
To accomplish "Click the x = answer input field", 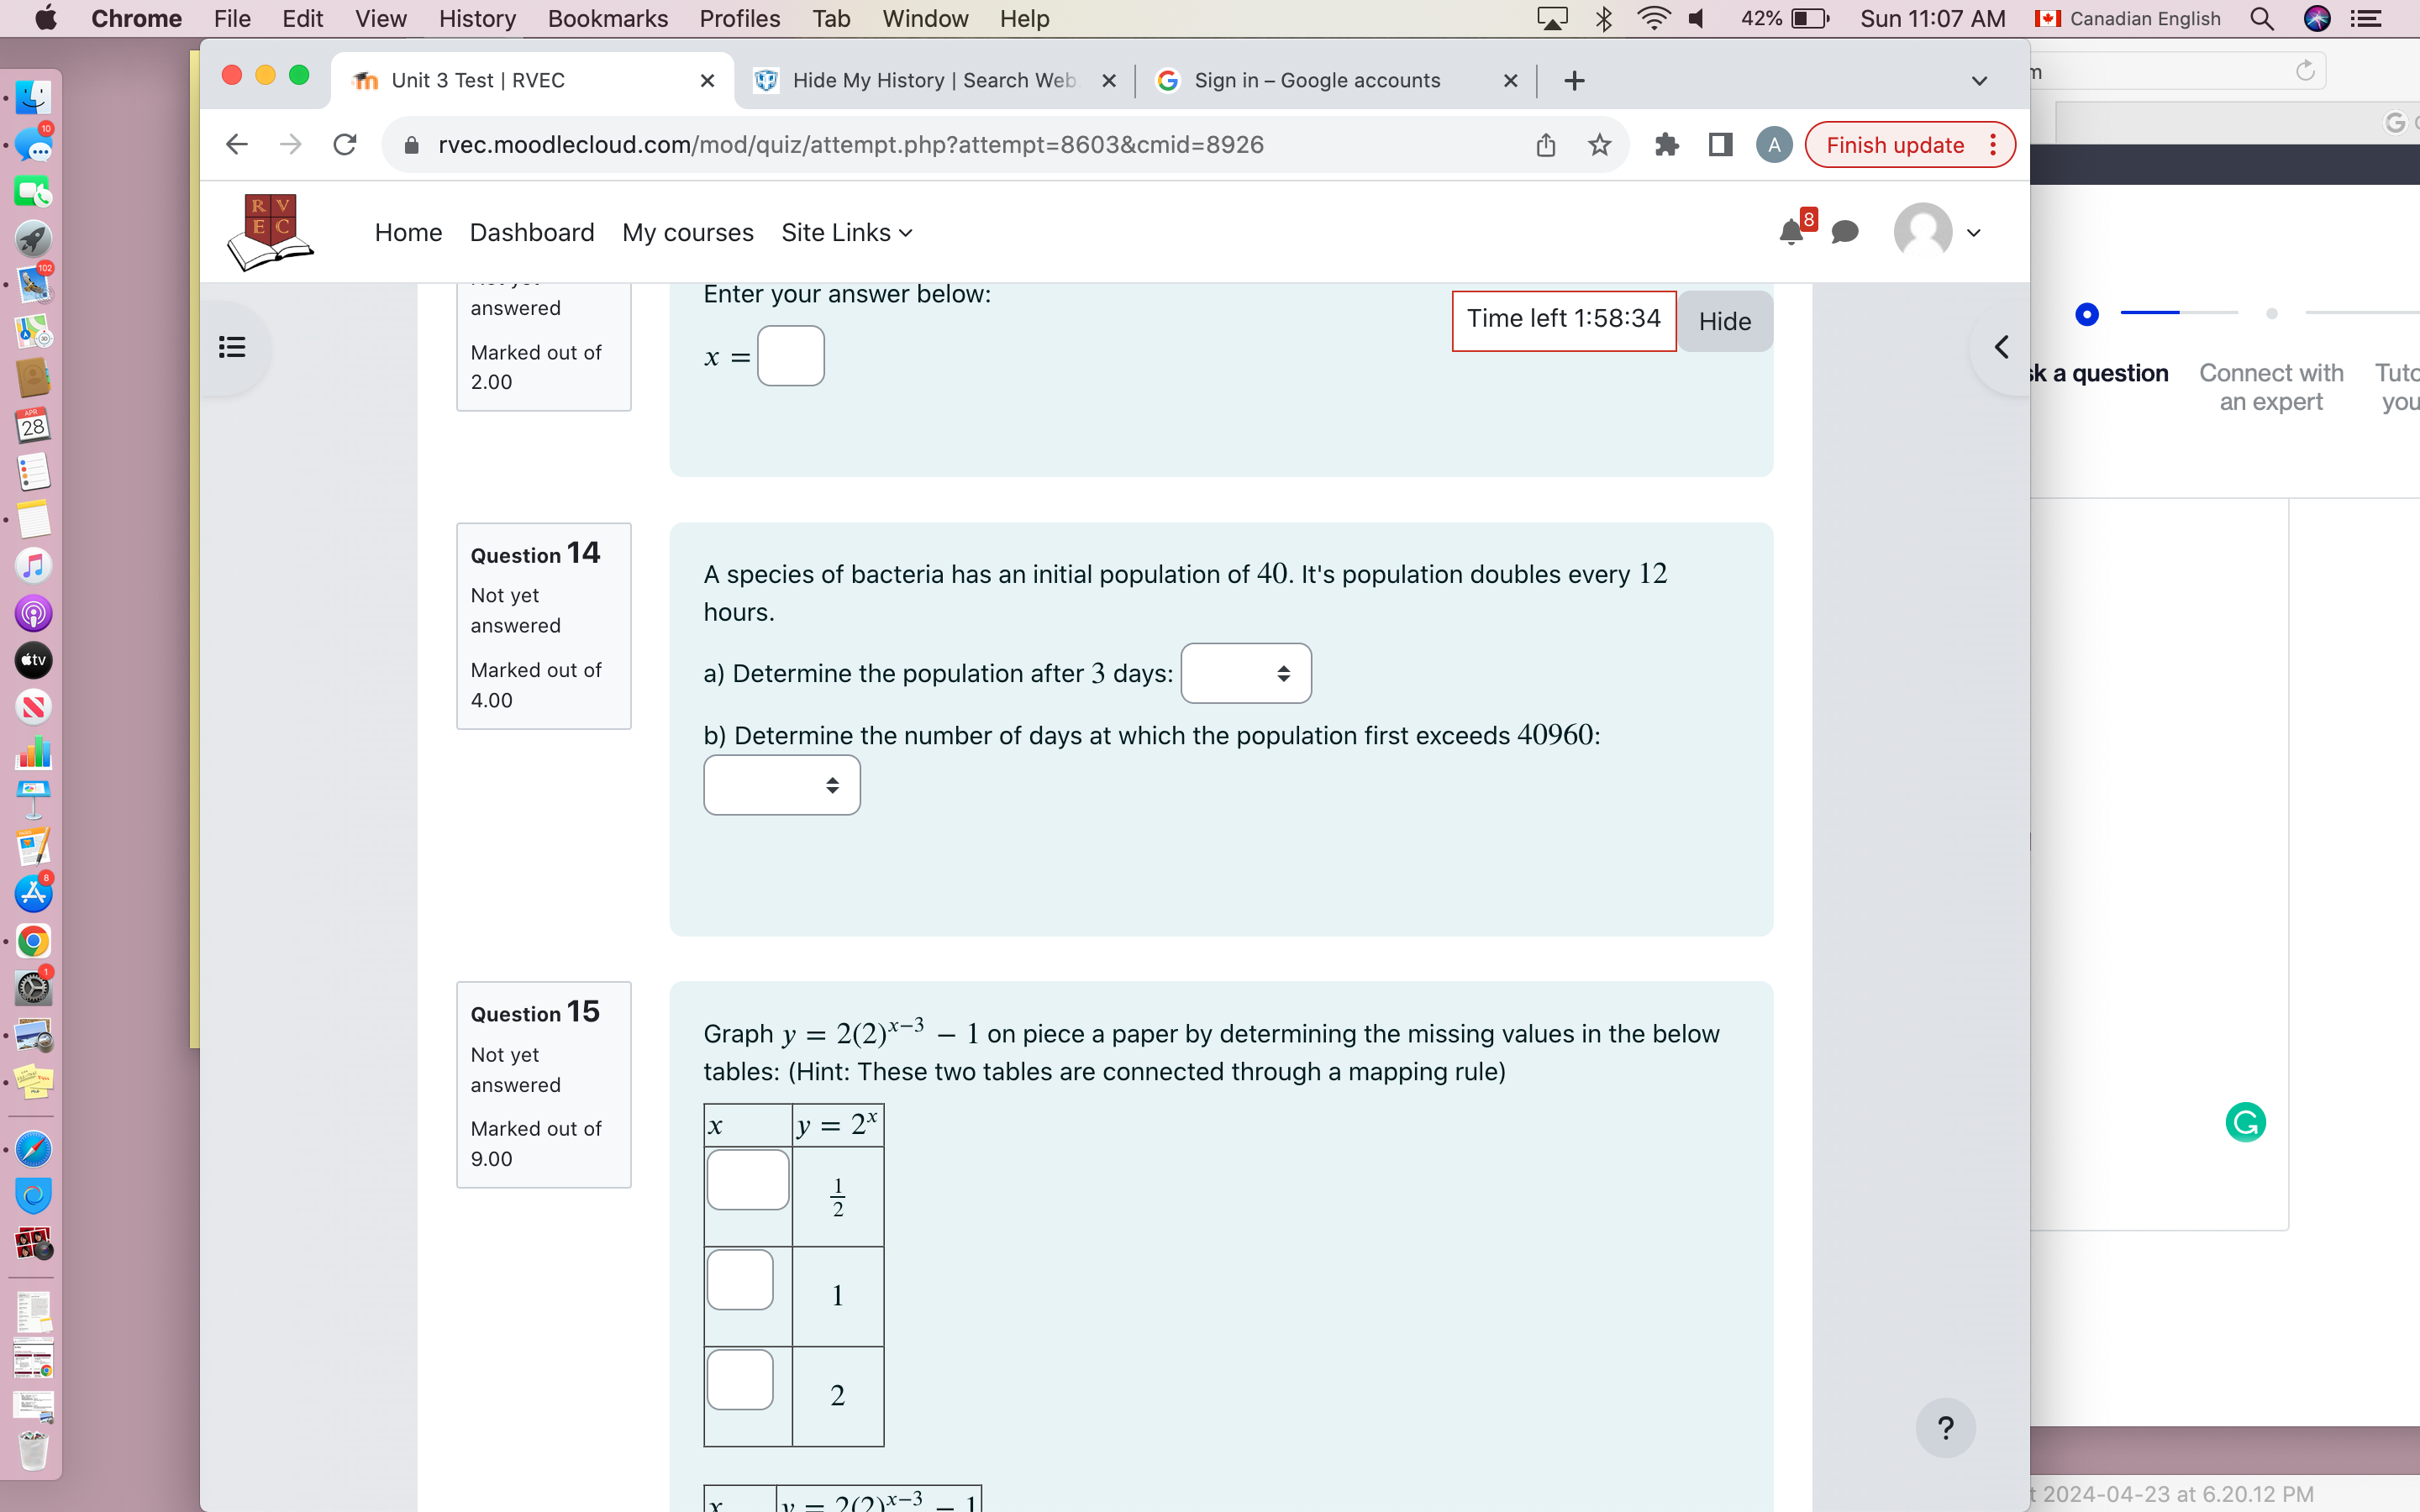I will pos(790,355).
